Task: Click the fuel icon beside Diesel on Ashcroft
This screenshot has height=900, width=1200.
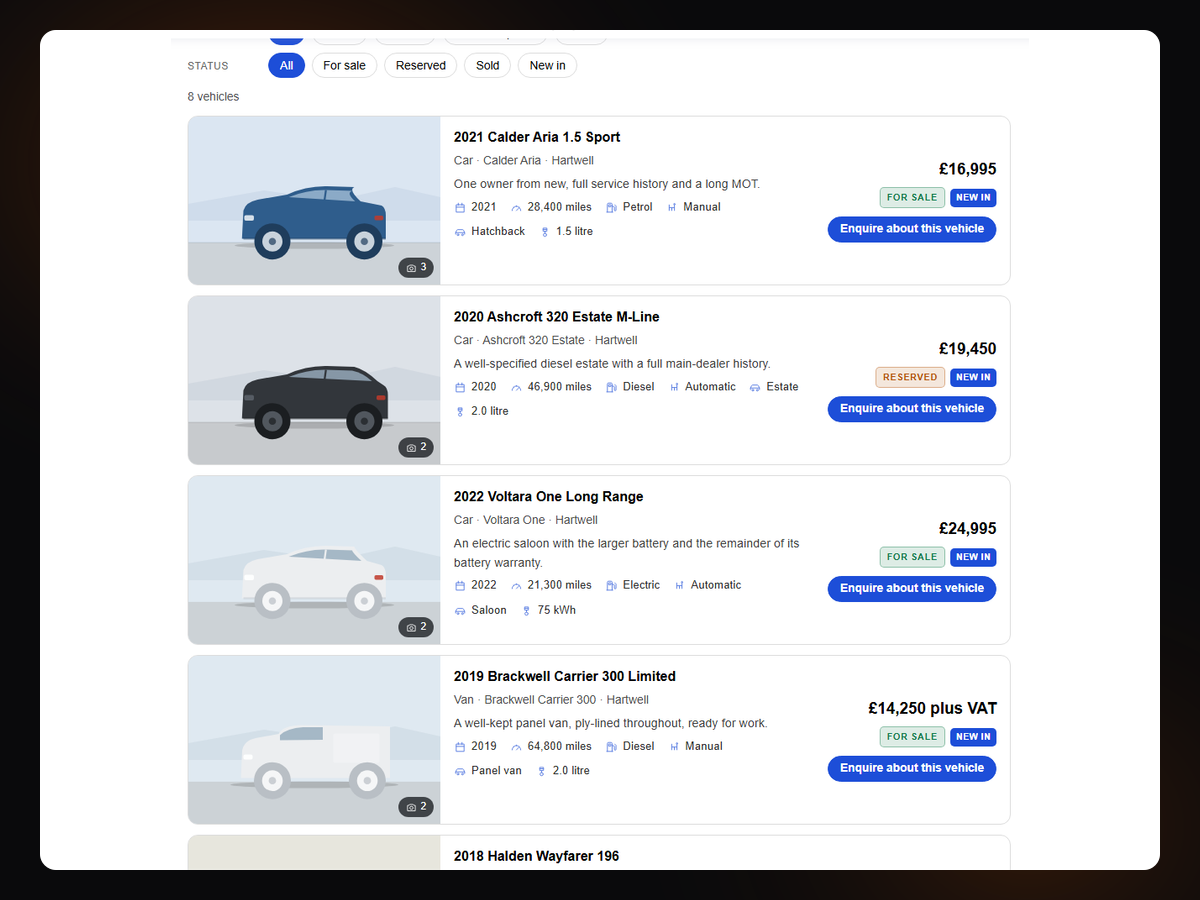Action: pos(611,387)
